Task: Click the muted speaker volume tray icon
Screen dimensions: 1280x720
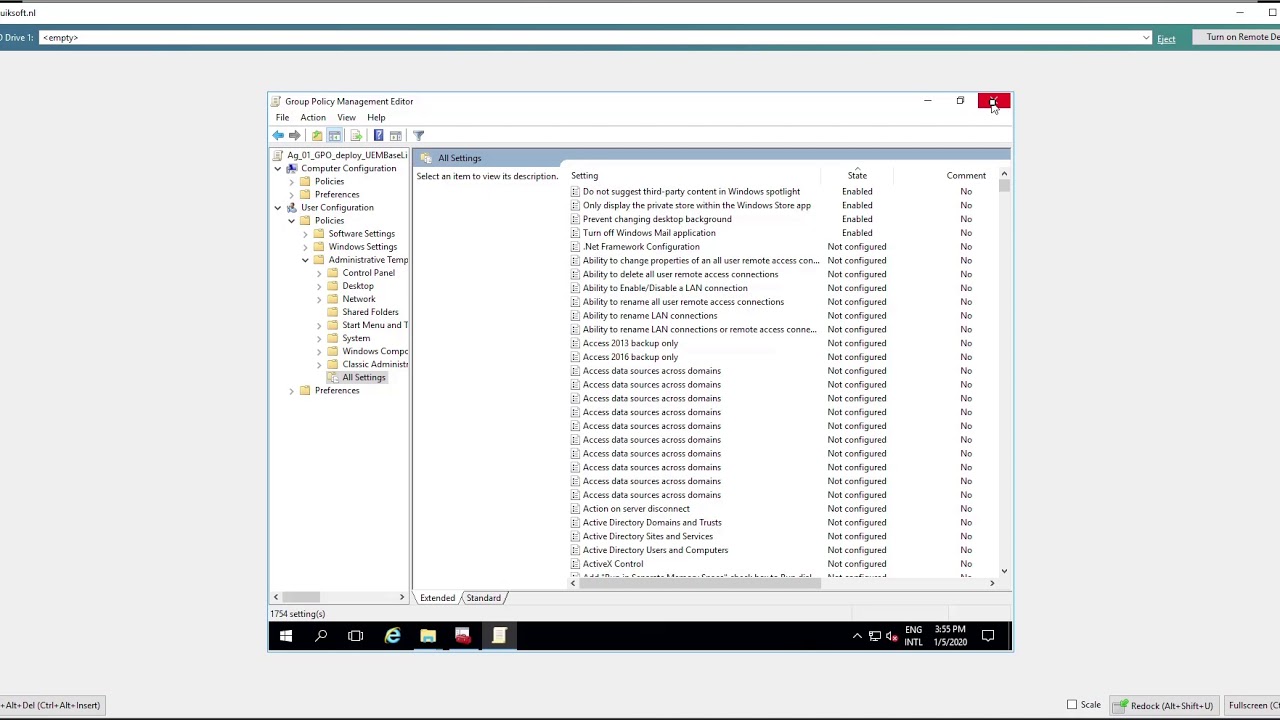Action: [x=890, y=636]
